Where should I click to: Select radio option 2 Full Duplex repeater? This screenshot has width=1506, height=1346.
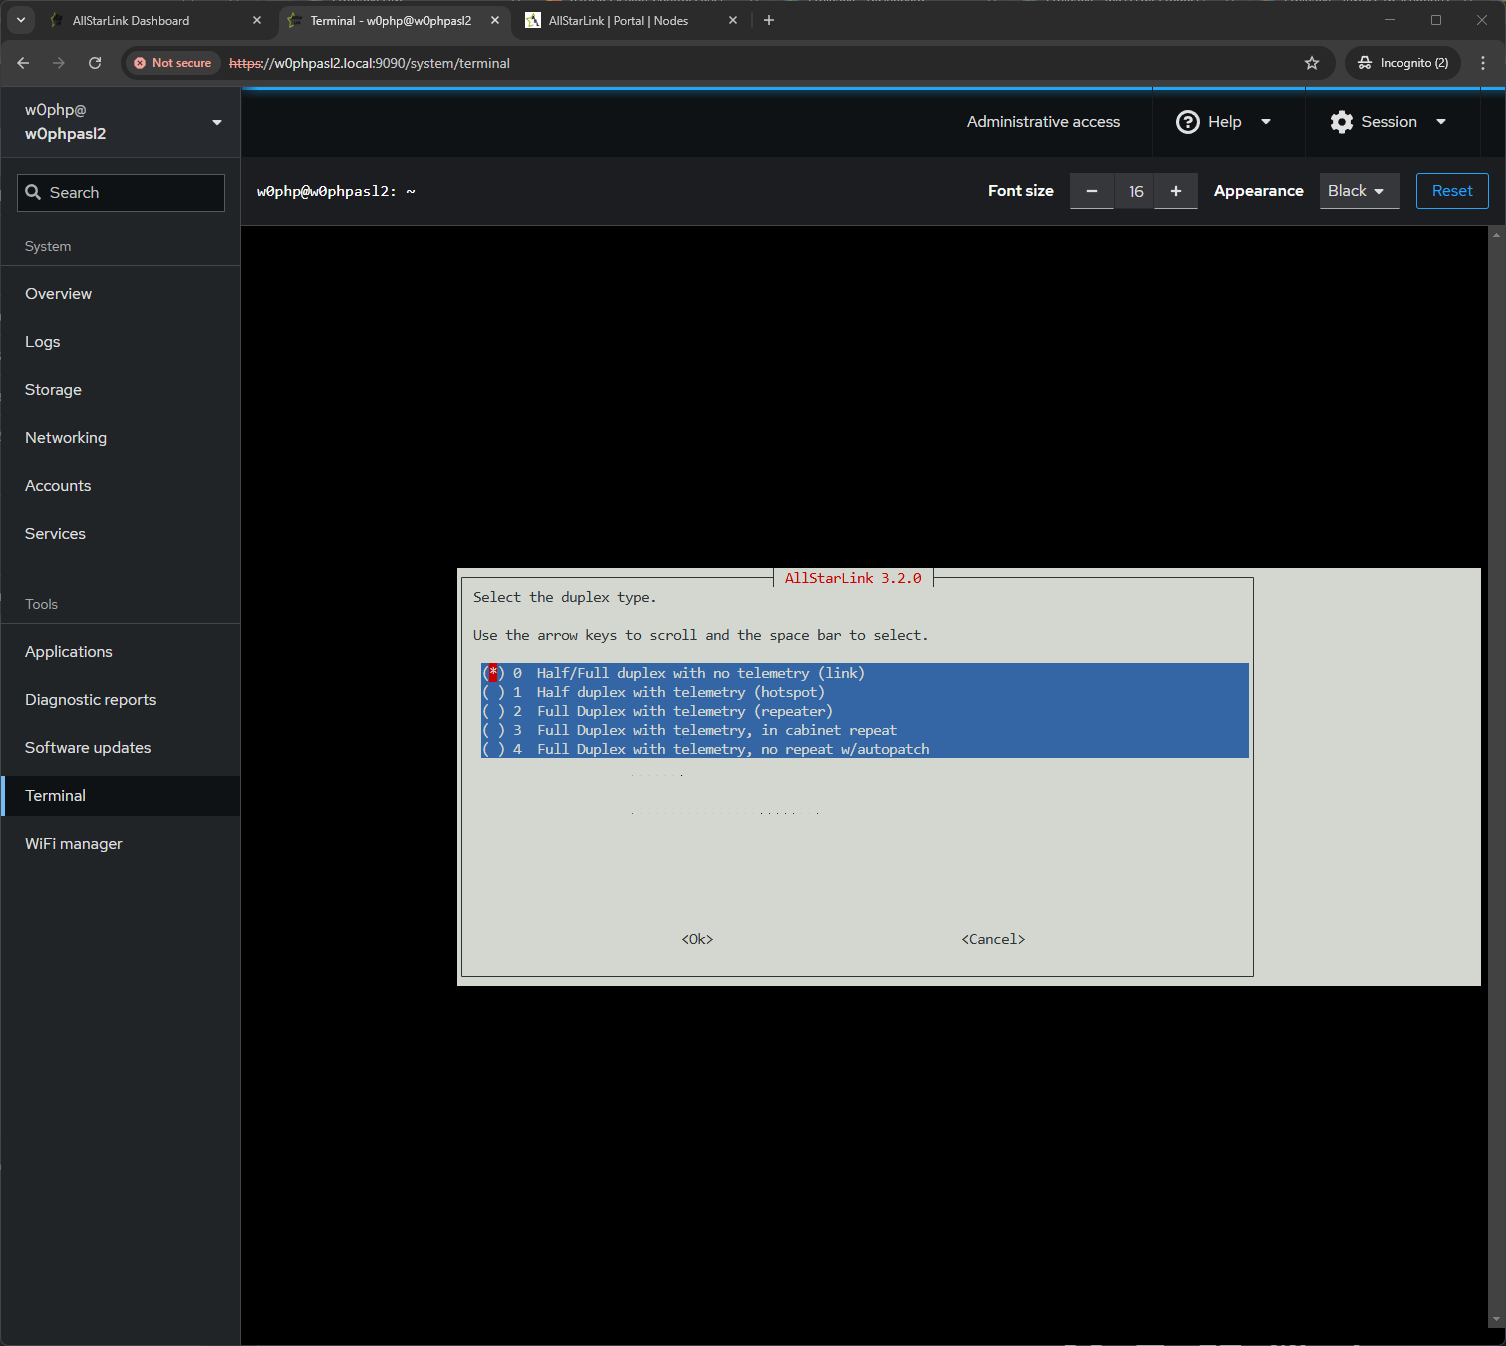tap(493, 711)
